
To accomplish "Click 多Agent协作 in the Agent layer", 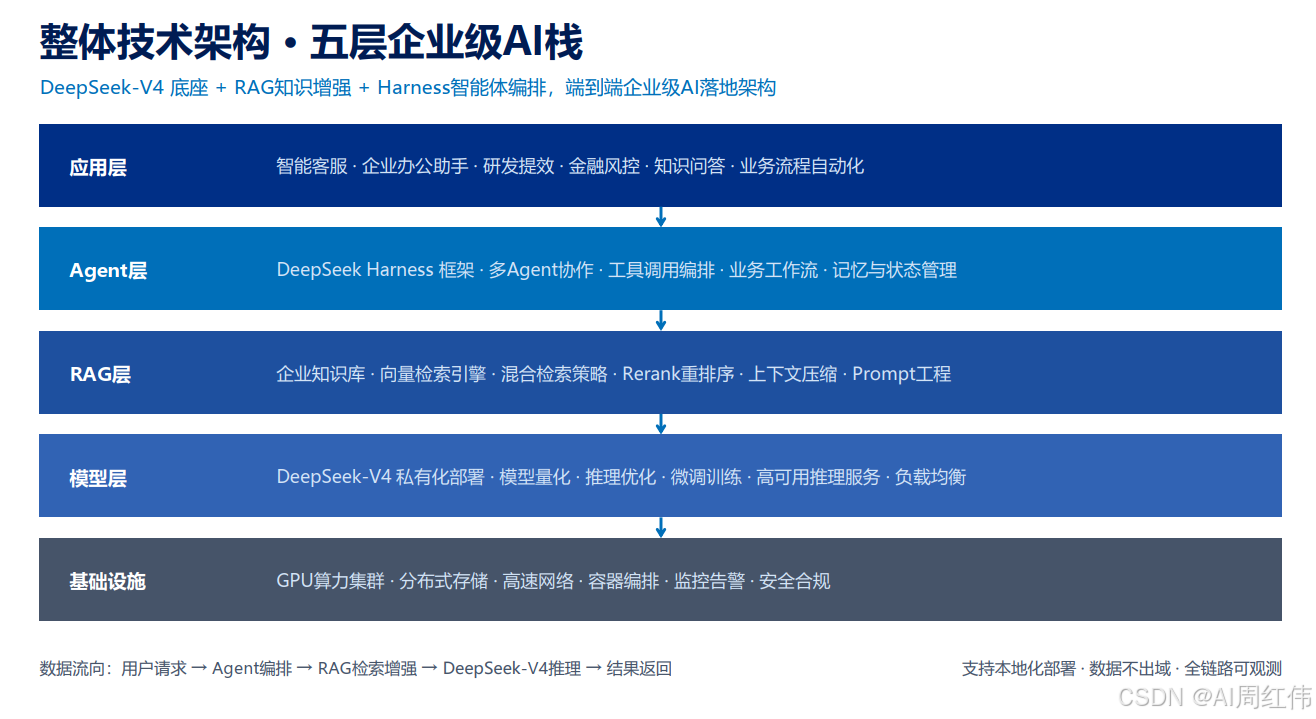I will tap(541, 270).
